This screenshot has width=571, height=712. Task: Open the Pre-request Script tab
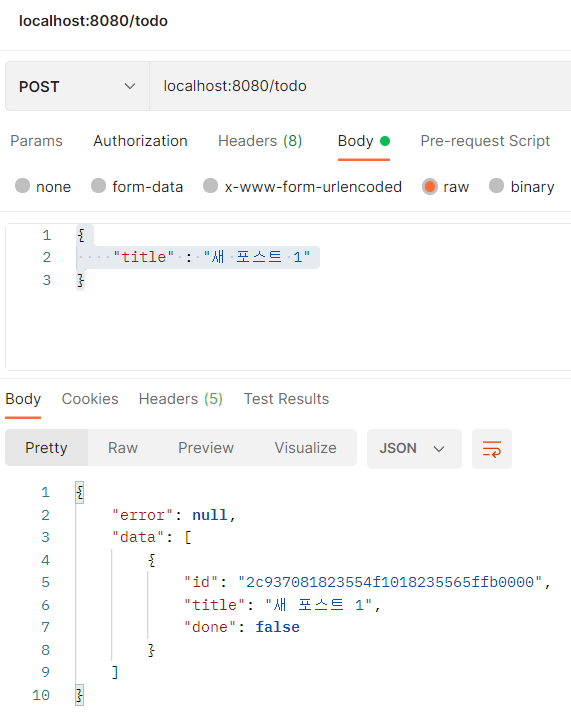pos(485,141)
